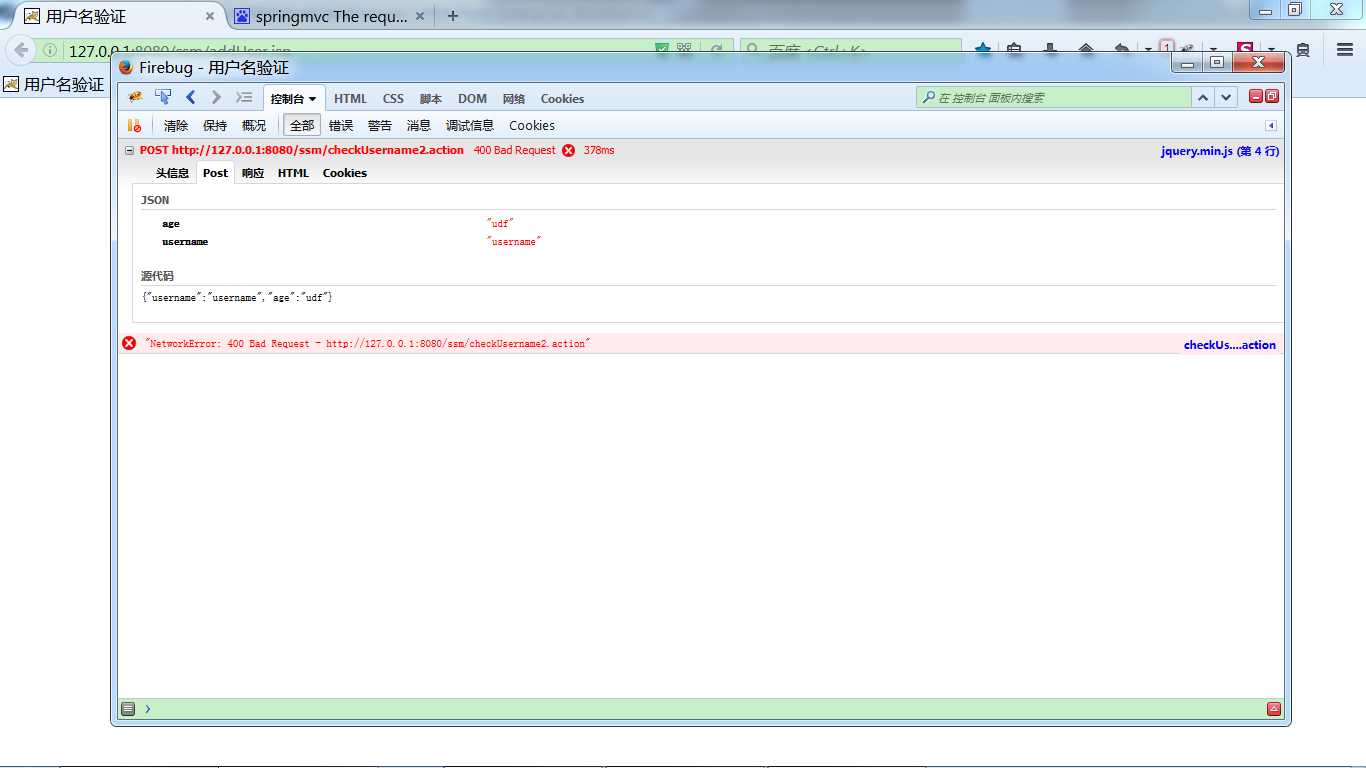Filter console by Cookies in filter bar
The height and width of the screenshot is (768, 1366).
click(x=532, y=125)
